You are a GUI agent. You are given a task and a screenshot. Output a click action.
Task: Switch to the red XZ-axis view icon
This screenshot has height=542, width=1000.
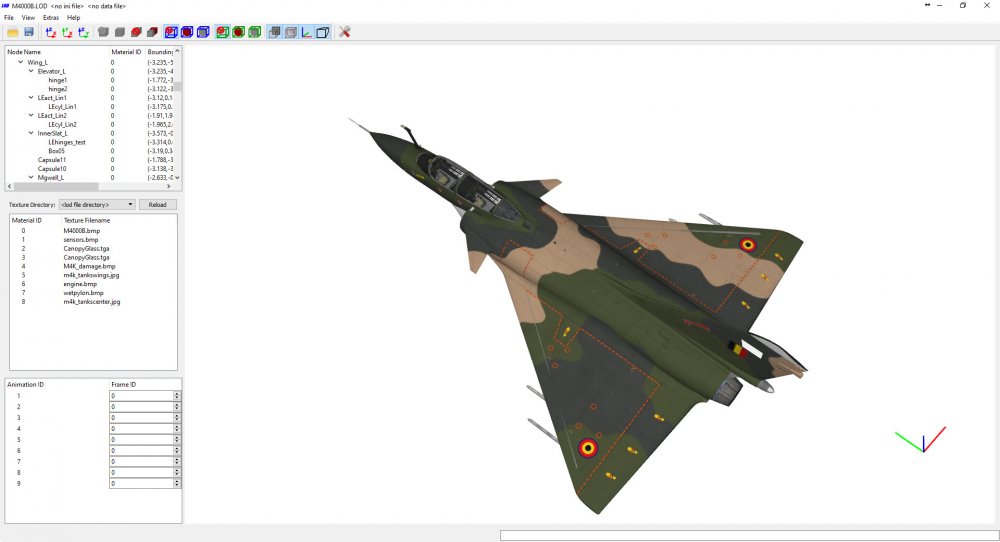point(51,32)
